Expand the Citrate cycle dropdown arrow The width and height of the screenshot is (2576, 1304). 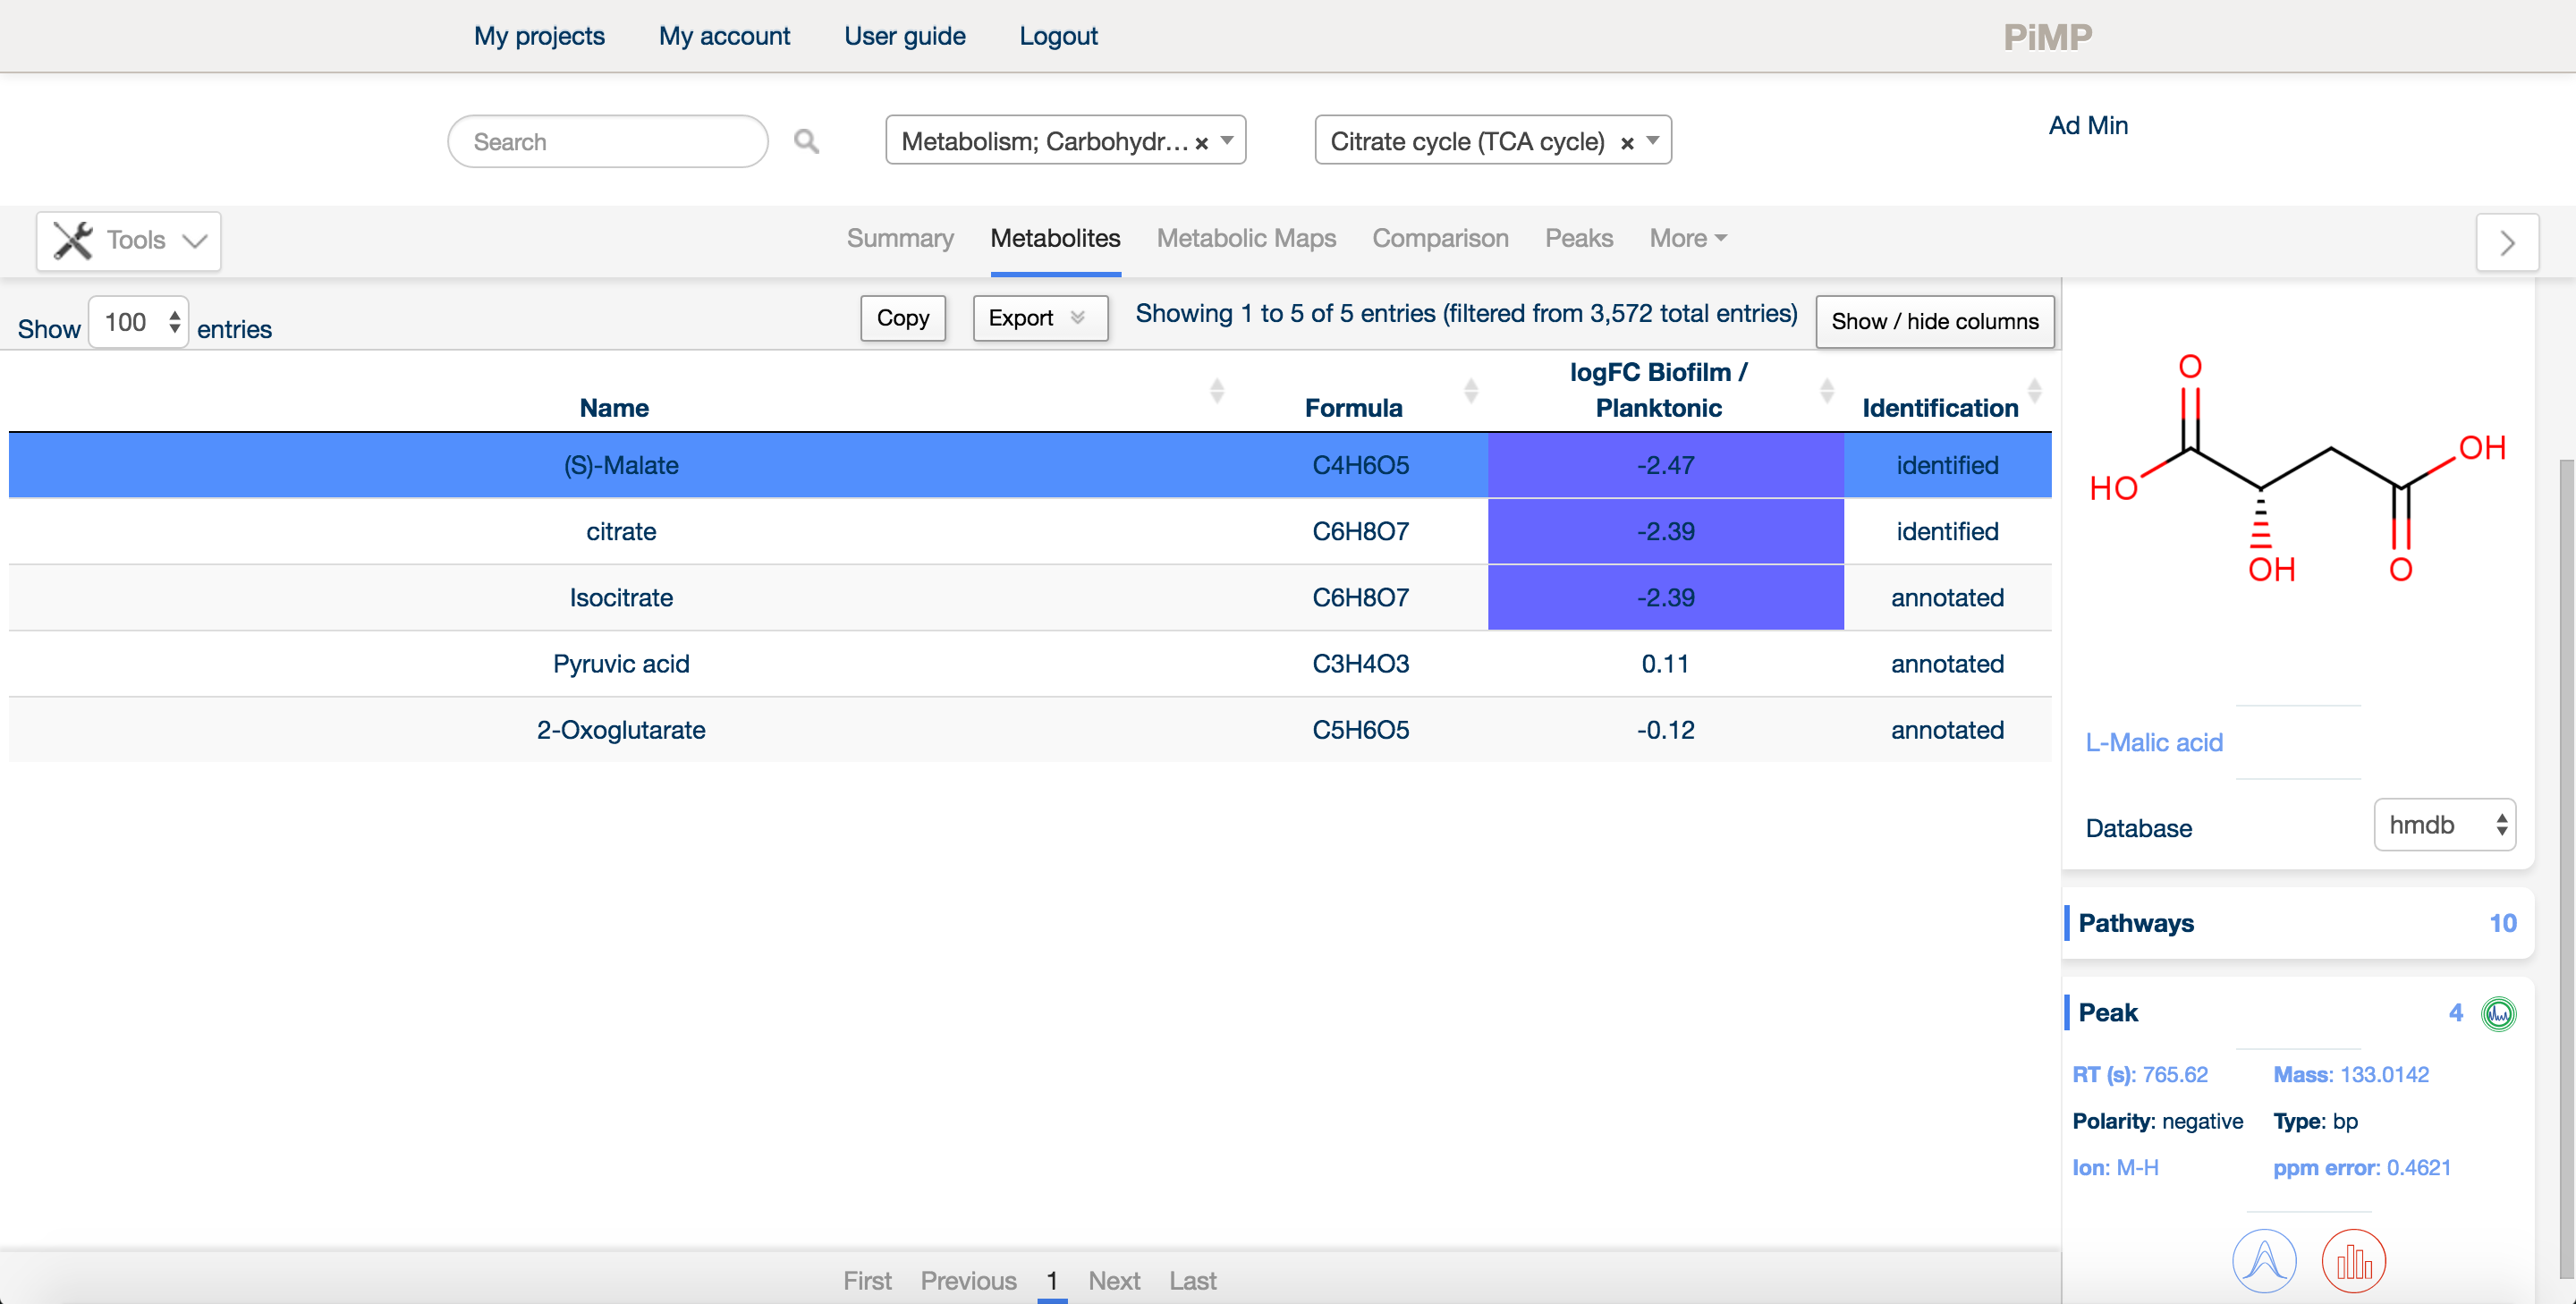coord(1653,141)
